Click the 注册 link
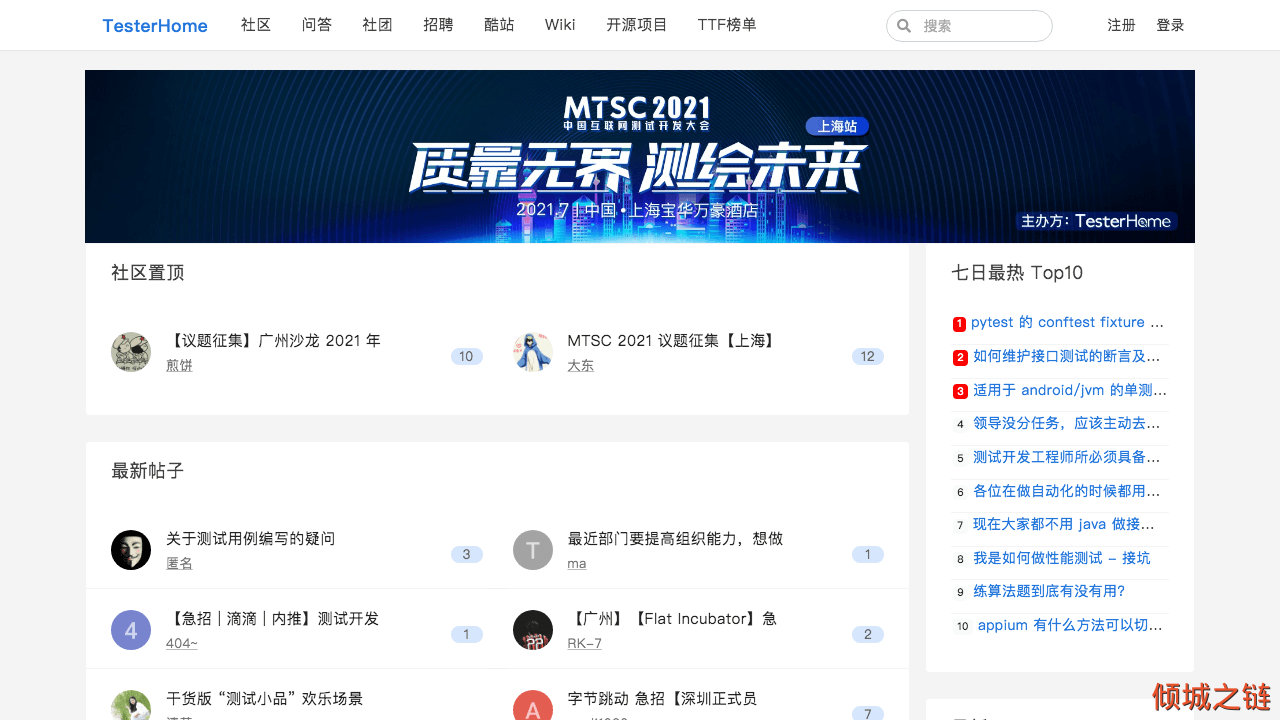 [1121, 25]
